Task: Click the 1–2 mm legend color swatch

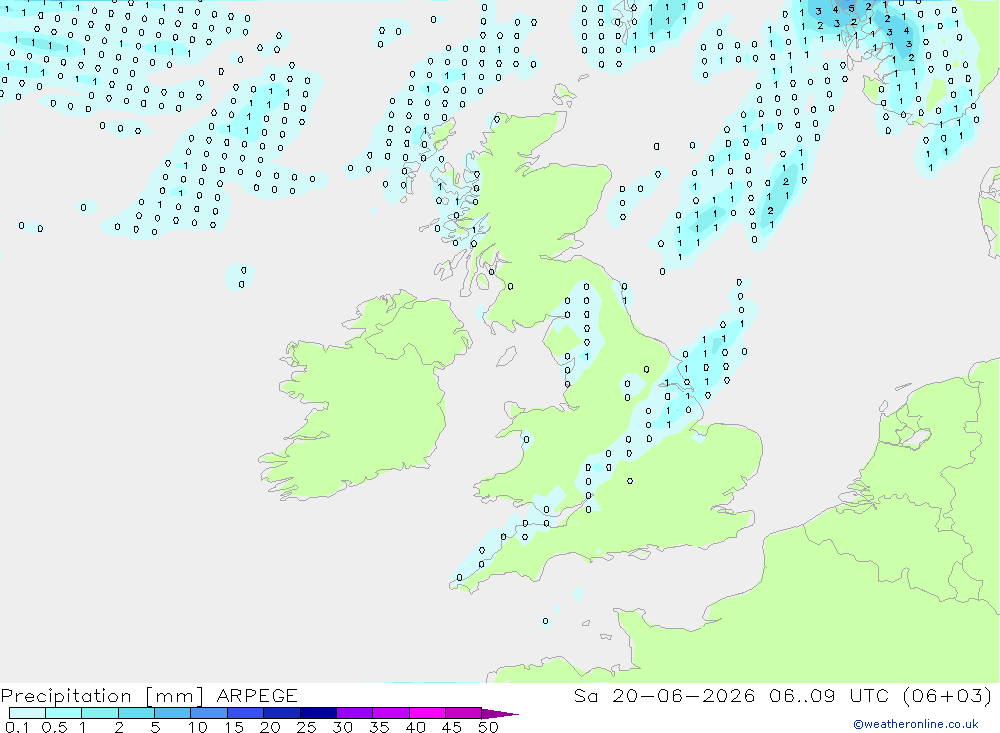Action: [x=100, y=713]
